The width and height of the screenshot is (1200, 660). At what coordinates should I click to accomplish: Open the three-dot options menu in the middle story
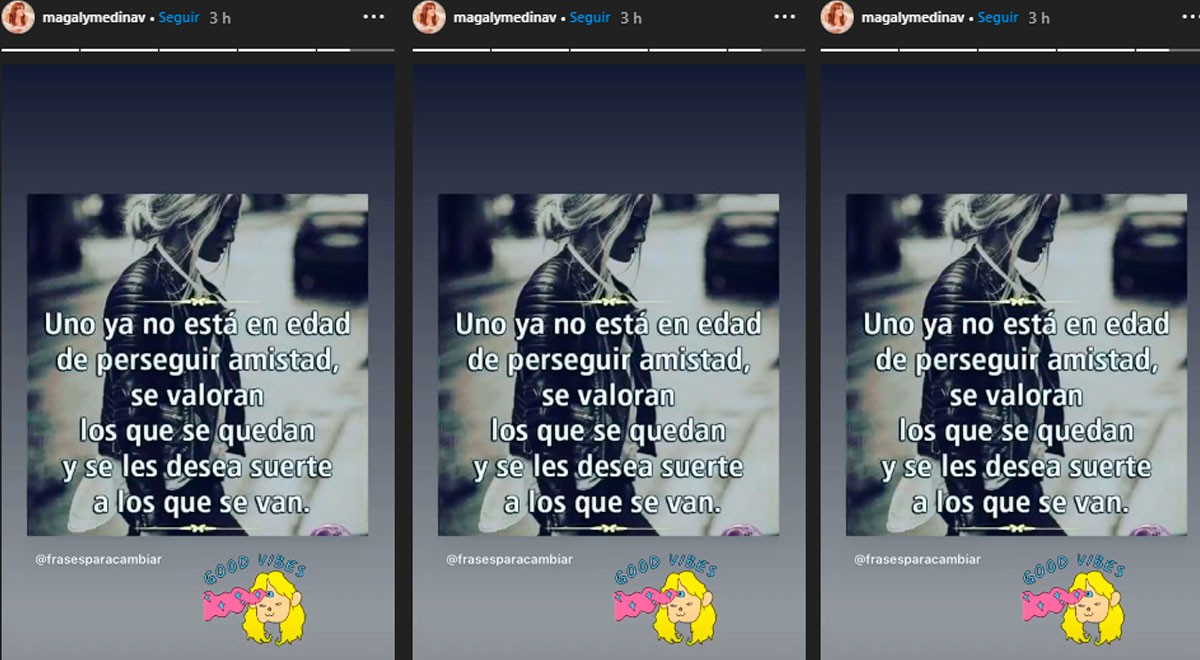tap(783, 18)
